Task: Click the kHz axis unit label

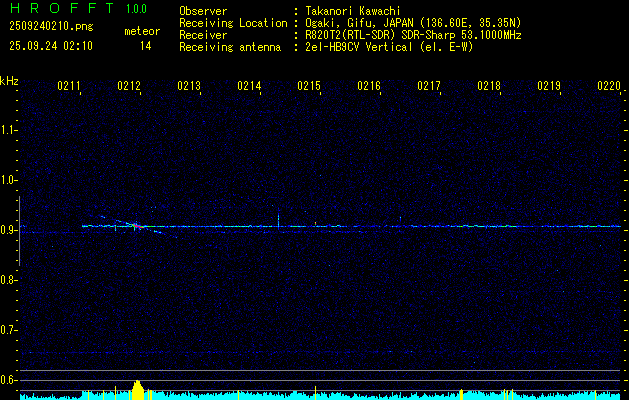Action: coord(9,81)
